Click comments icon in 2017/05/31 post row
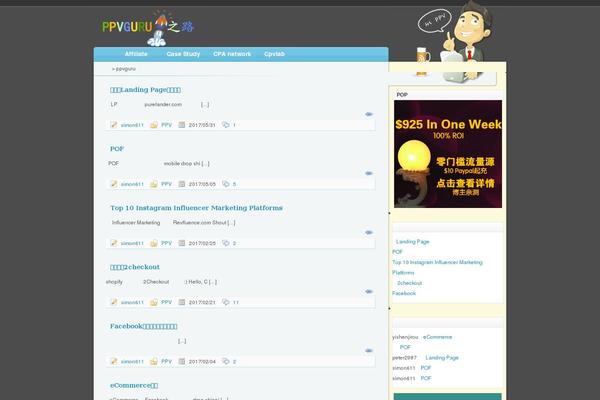 (x=226, y=125)
